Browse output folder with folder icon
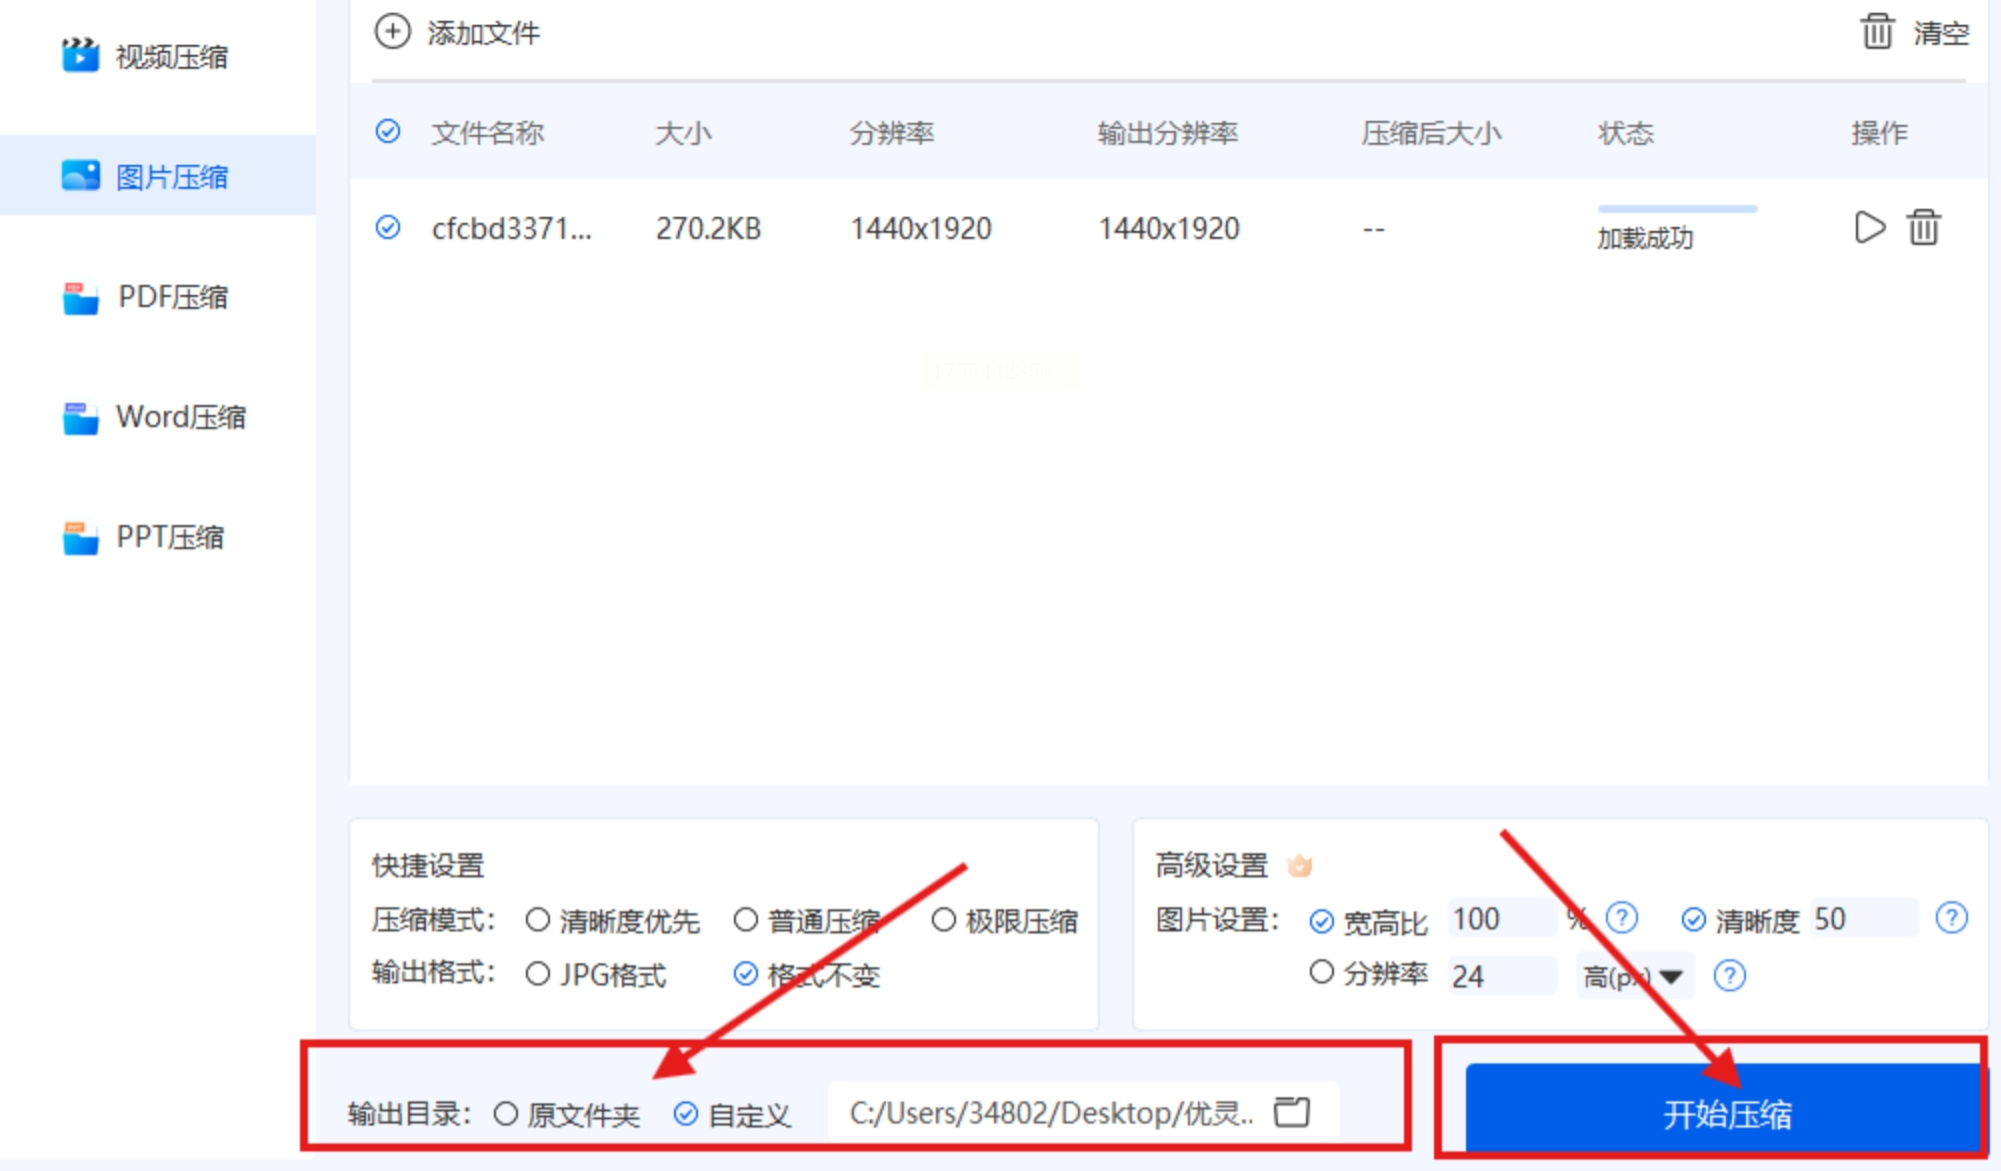The image size is (2001, 1171). (x=1291, y=1112)
